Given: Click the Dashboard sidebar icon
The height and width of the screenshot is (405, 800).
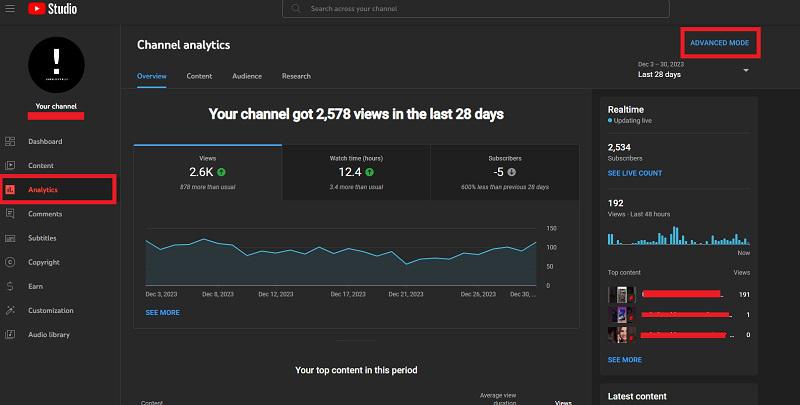Looking at the screenshot, I should click(x=10, y=141).
